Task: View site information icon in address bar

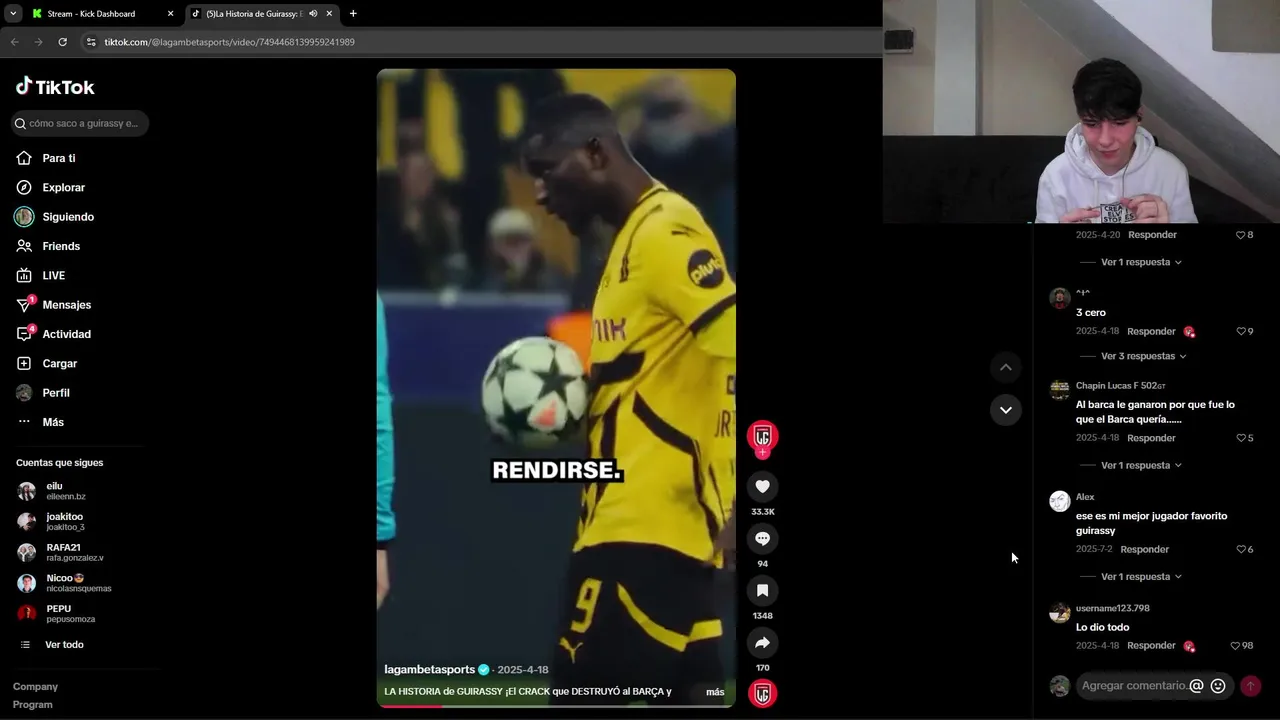Action: click(91, 42)
